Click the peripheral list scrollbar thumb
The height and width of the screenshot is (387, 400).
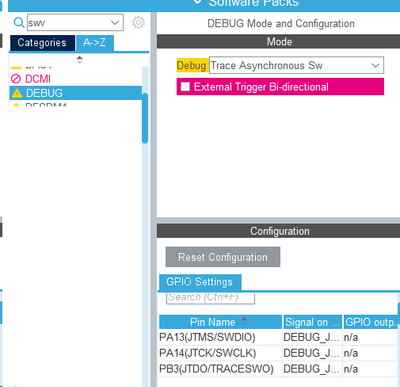click(x=145, y=118)
